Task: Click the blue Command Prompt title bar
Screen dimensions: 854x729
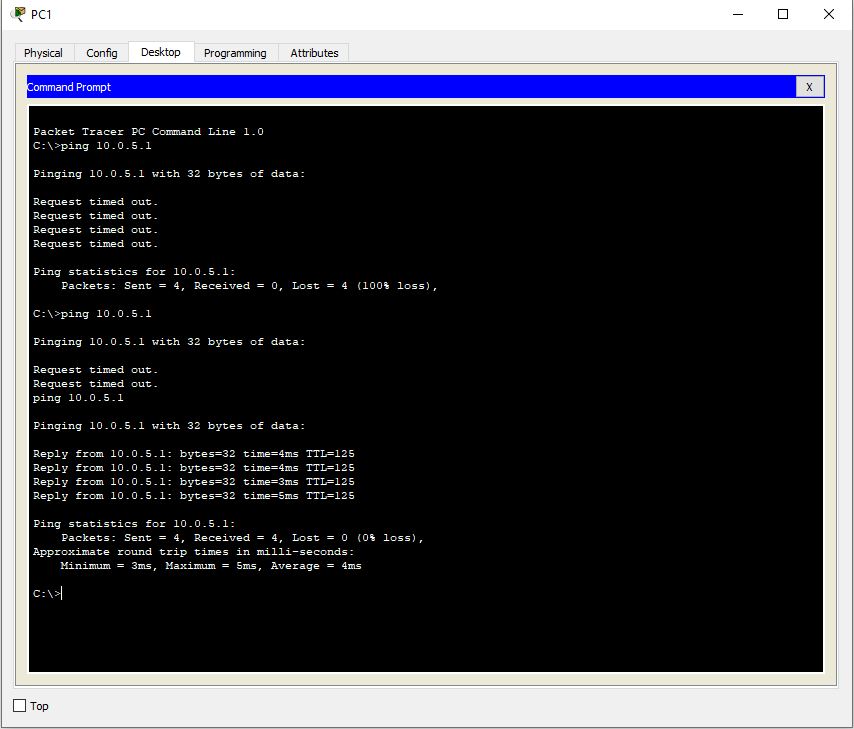Action: (400, 87)
